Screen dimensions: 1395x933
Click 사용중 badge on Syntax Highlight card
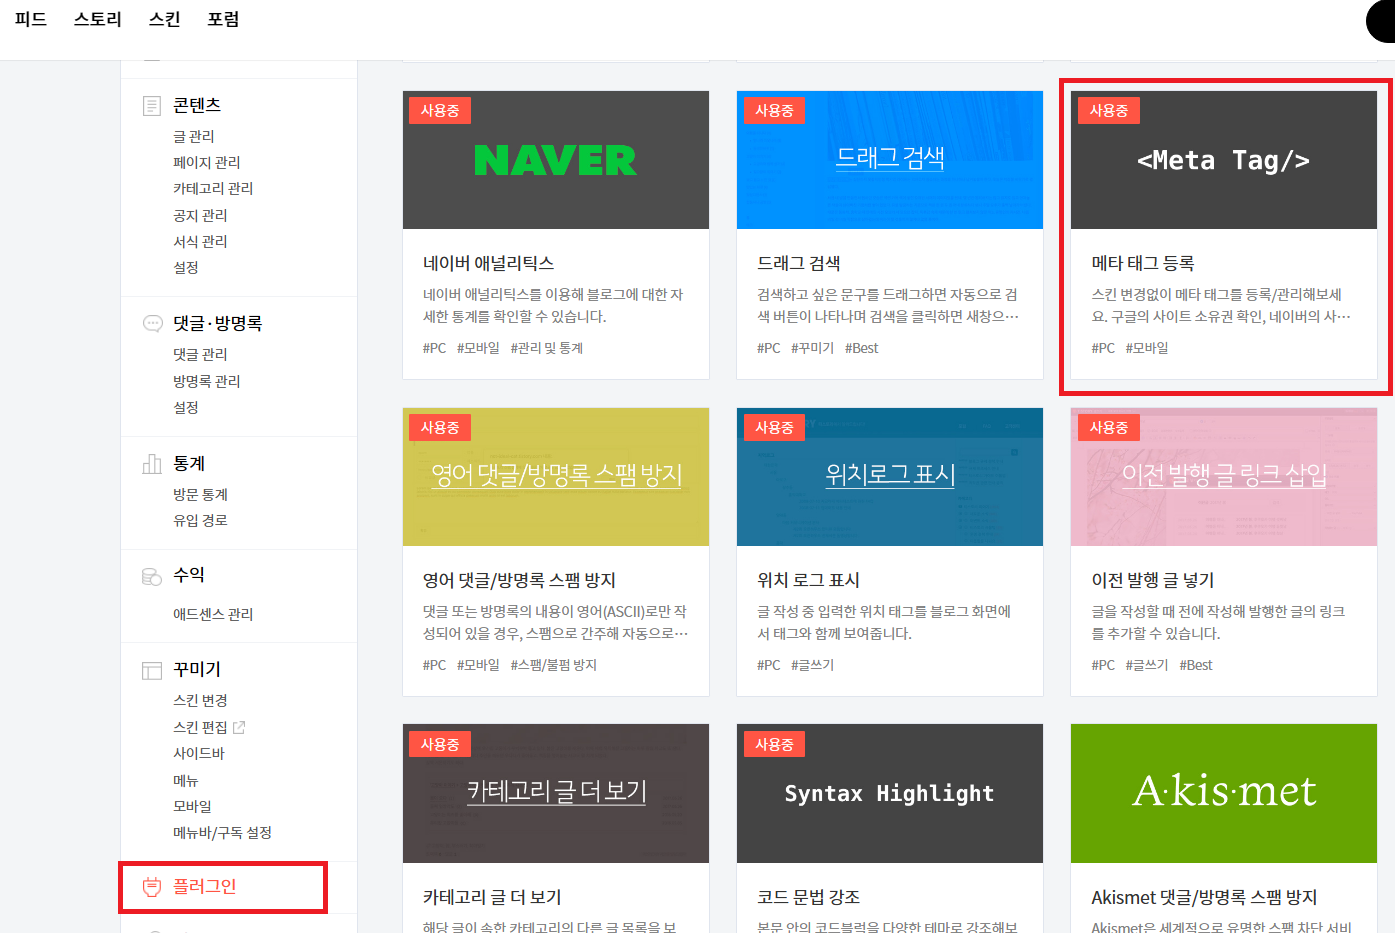pyautogui.click(x=774, y=745)
